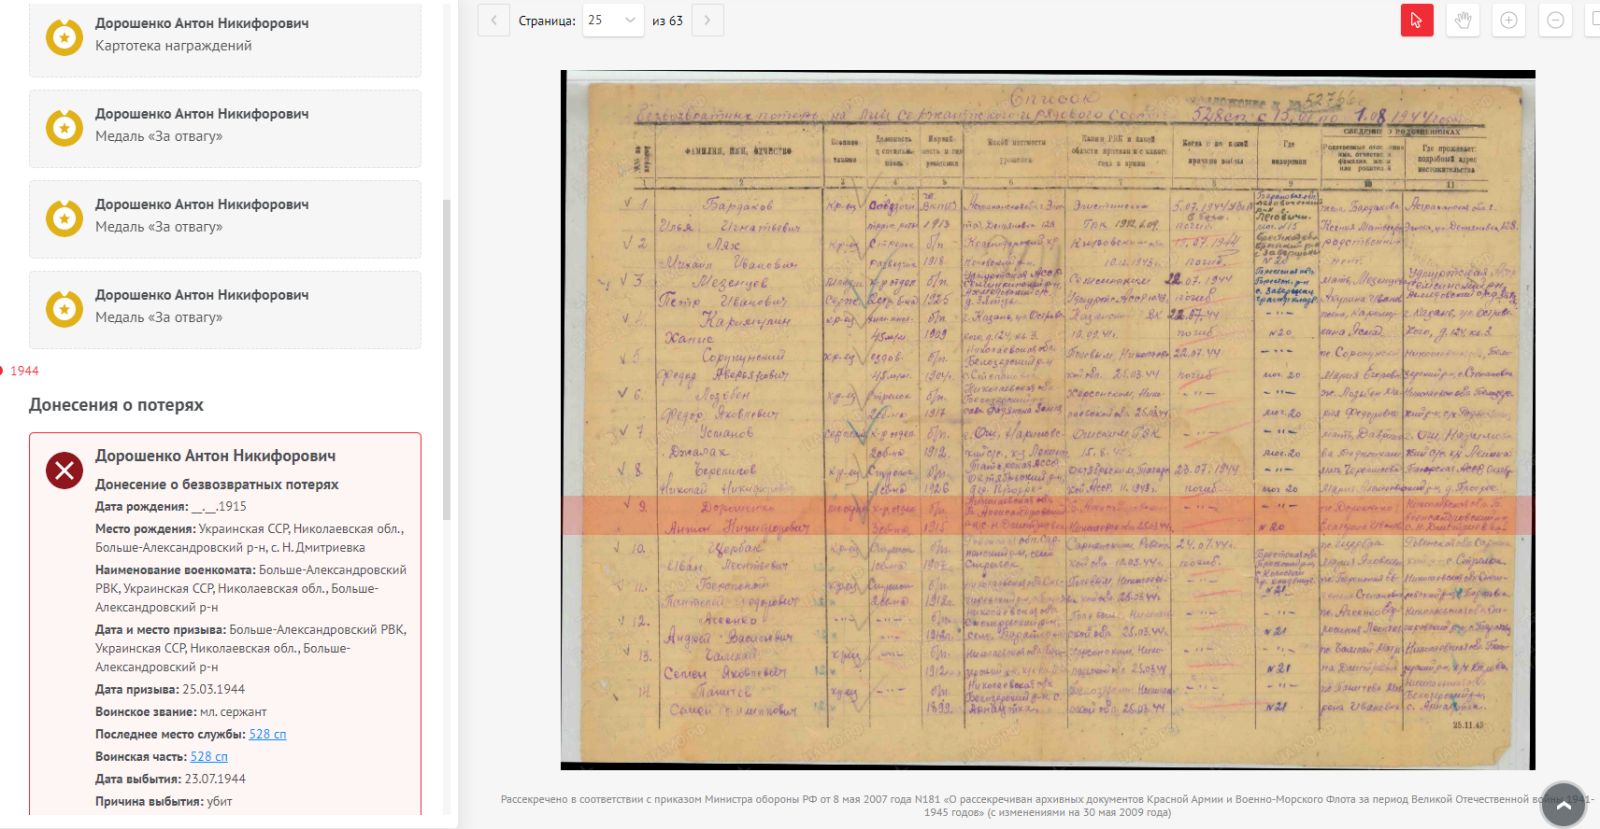Click the left panel vertical scrollbar

(x=446, y=360)
